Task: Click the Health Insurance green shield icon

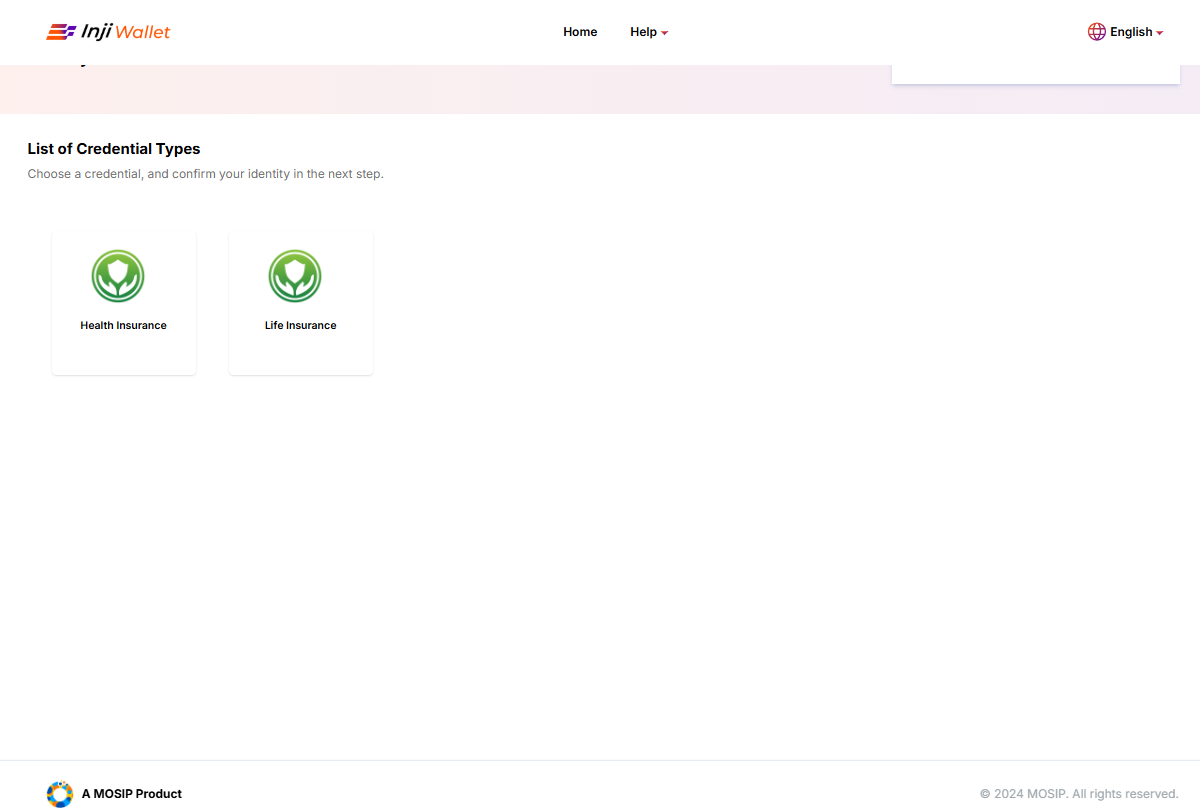Action: point(118,276)
